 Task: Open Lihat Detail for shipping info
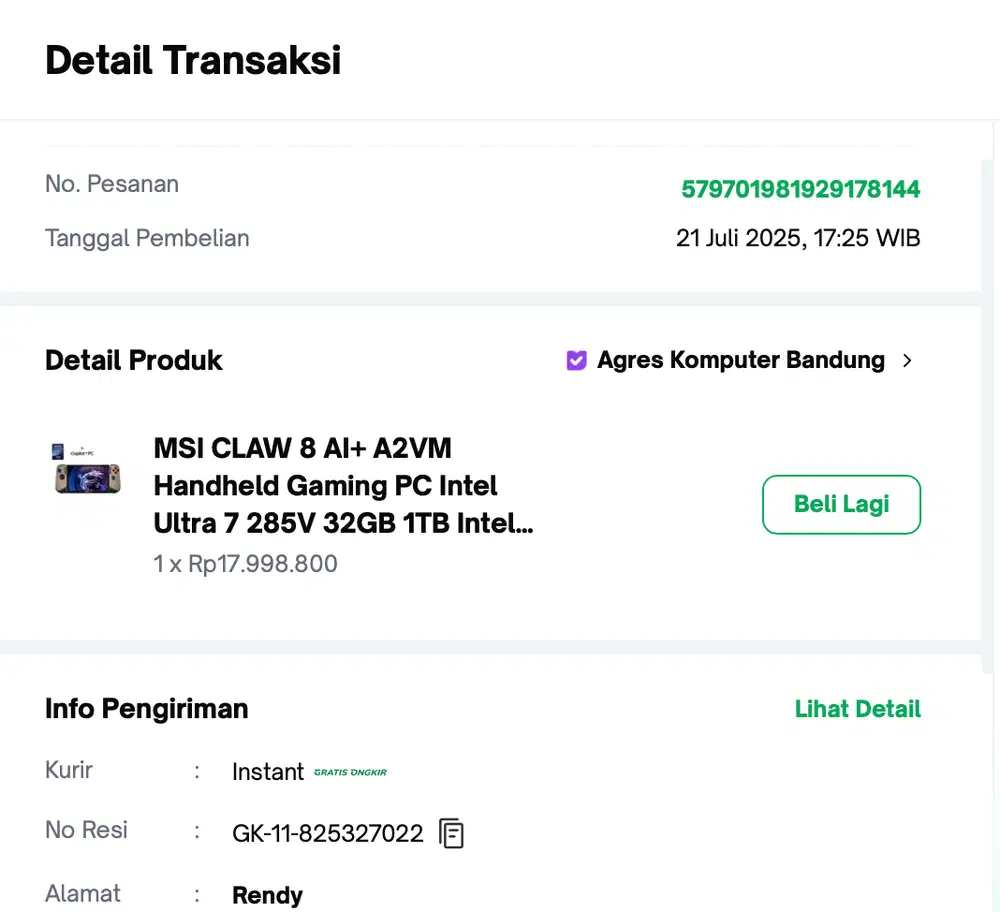pos(857,708)
